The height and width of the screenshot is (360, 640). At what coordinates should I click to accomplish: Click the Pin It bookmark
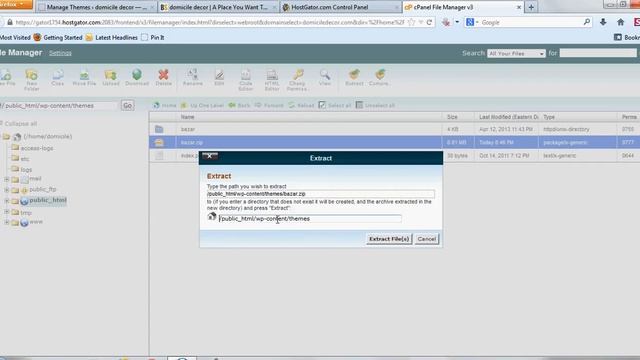click(153, 38)
